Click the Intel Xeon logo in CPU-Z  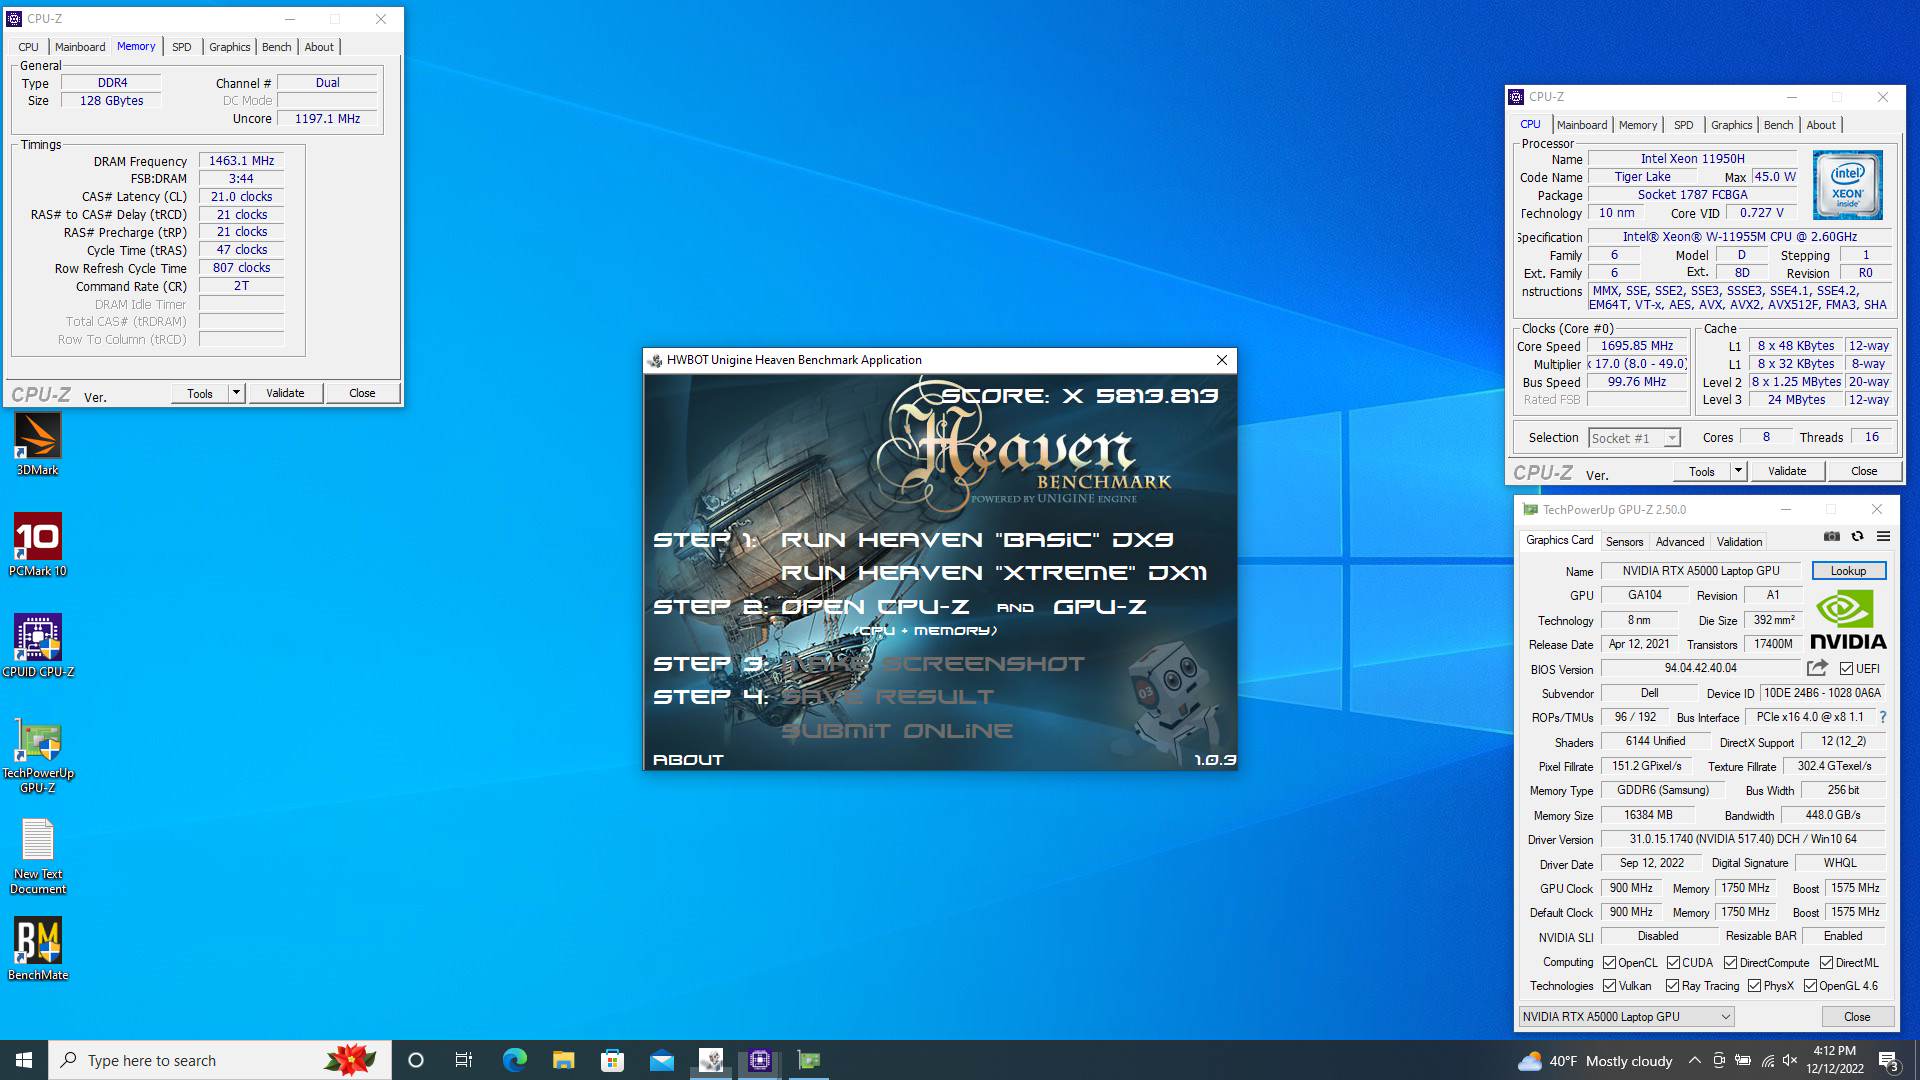[x=1847, y=185]
